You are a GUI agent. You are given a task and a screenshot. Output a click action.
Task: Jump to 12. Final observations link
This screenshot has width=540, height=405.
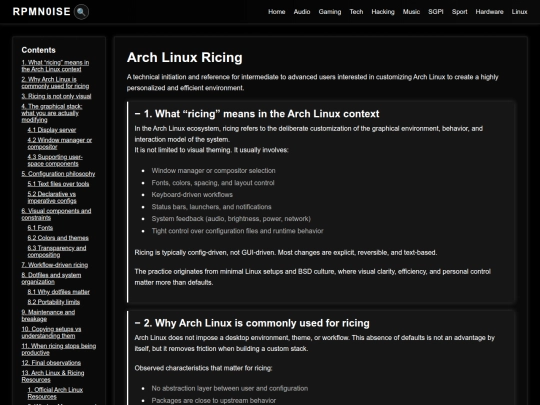coord(51,363)
